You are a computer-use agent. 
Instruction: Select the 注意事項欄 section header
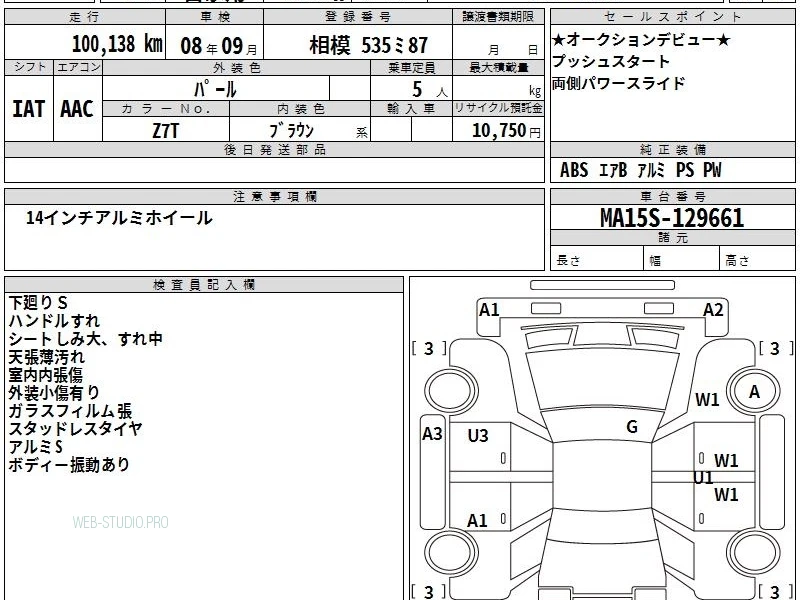[x=275, y=196]
